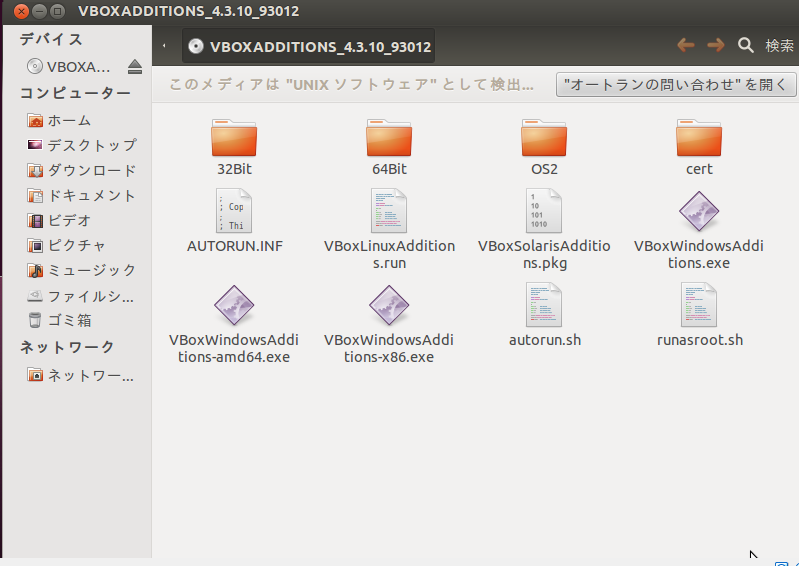Open ホーム in the sidebar
799x566 pixels.
(x=69, y=120)
